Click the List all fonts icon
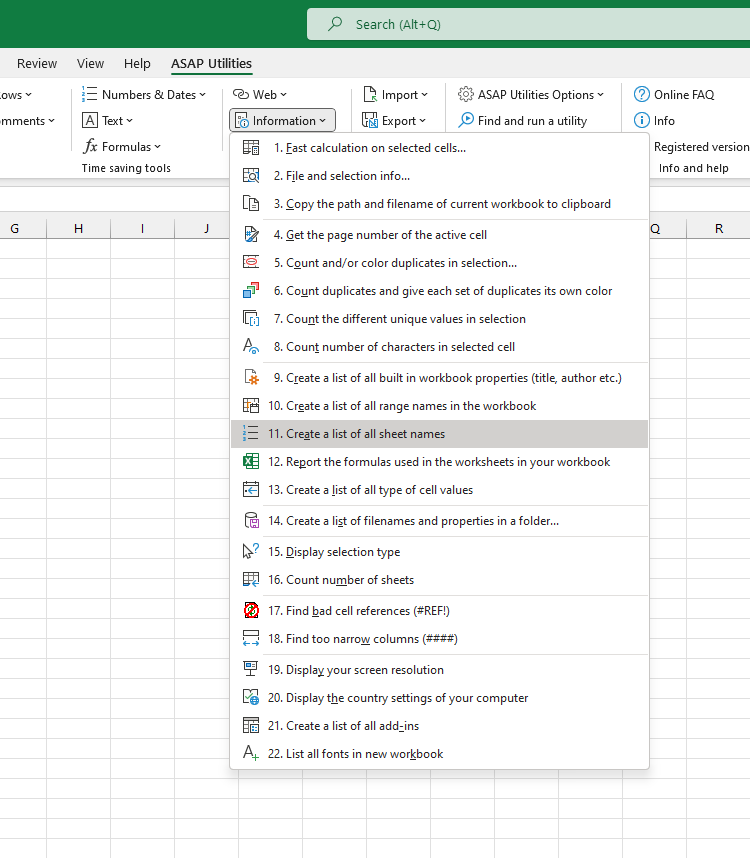 (x=251, y=753)
